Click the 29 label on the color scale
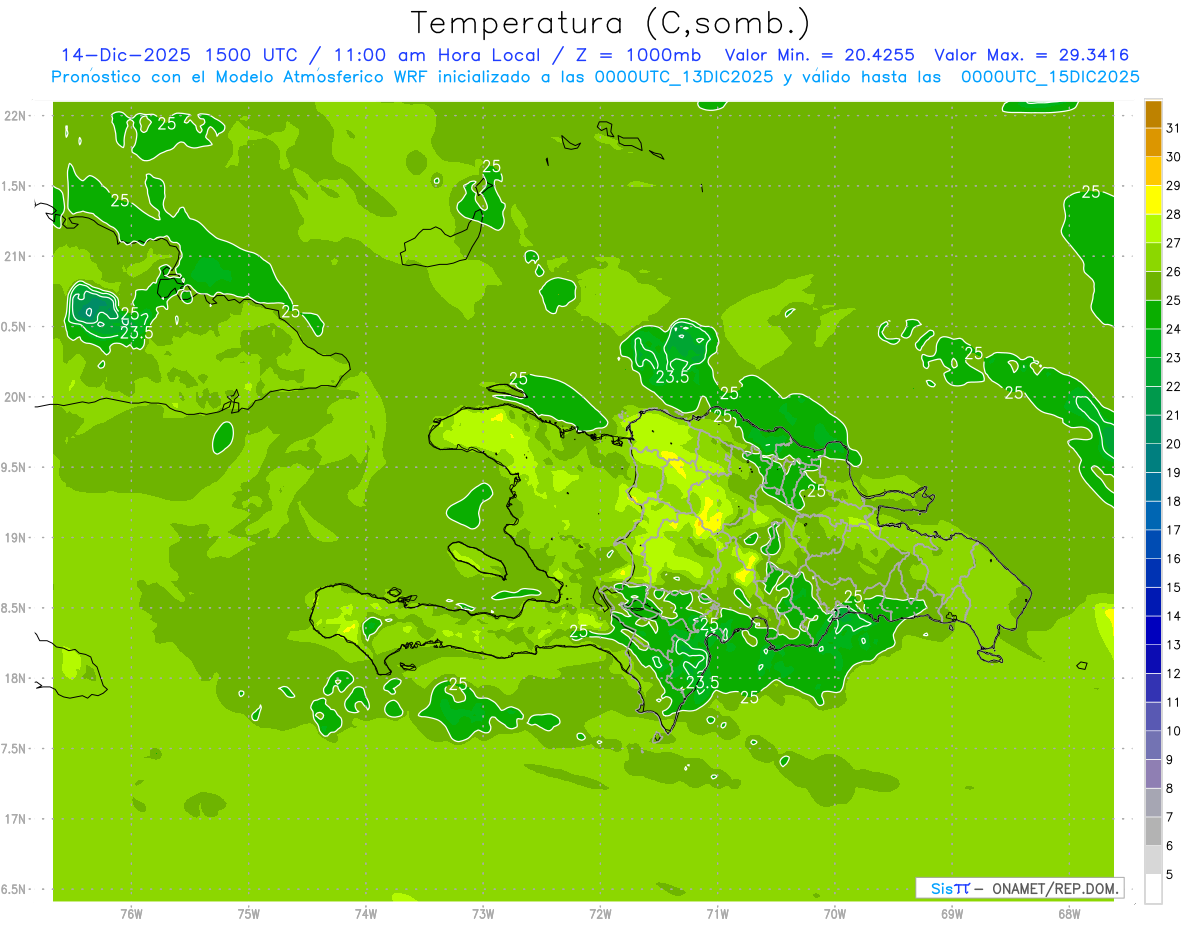This screenshot has height=927, width=1200. (1174, 185)
